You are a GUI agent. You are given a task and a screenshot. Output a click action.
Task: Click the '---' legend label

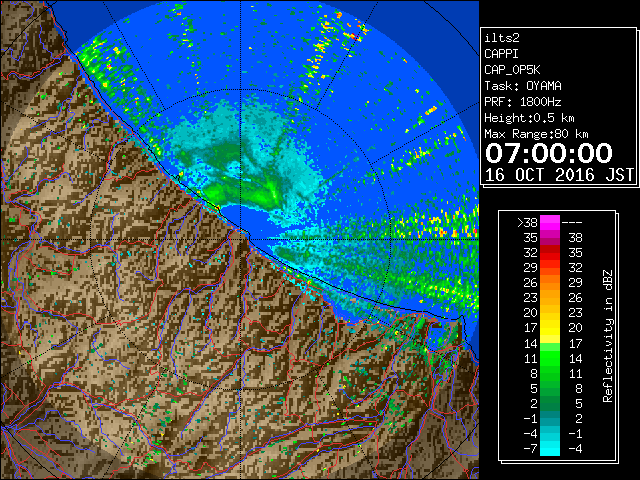coord(572,223)
